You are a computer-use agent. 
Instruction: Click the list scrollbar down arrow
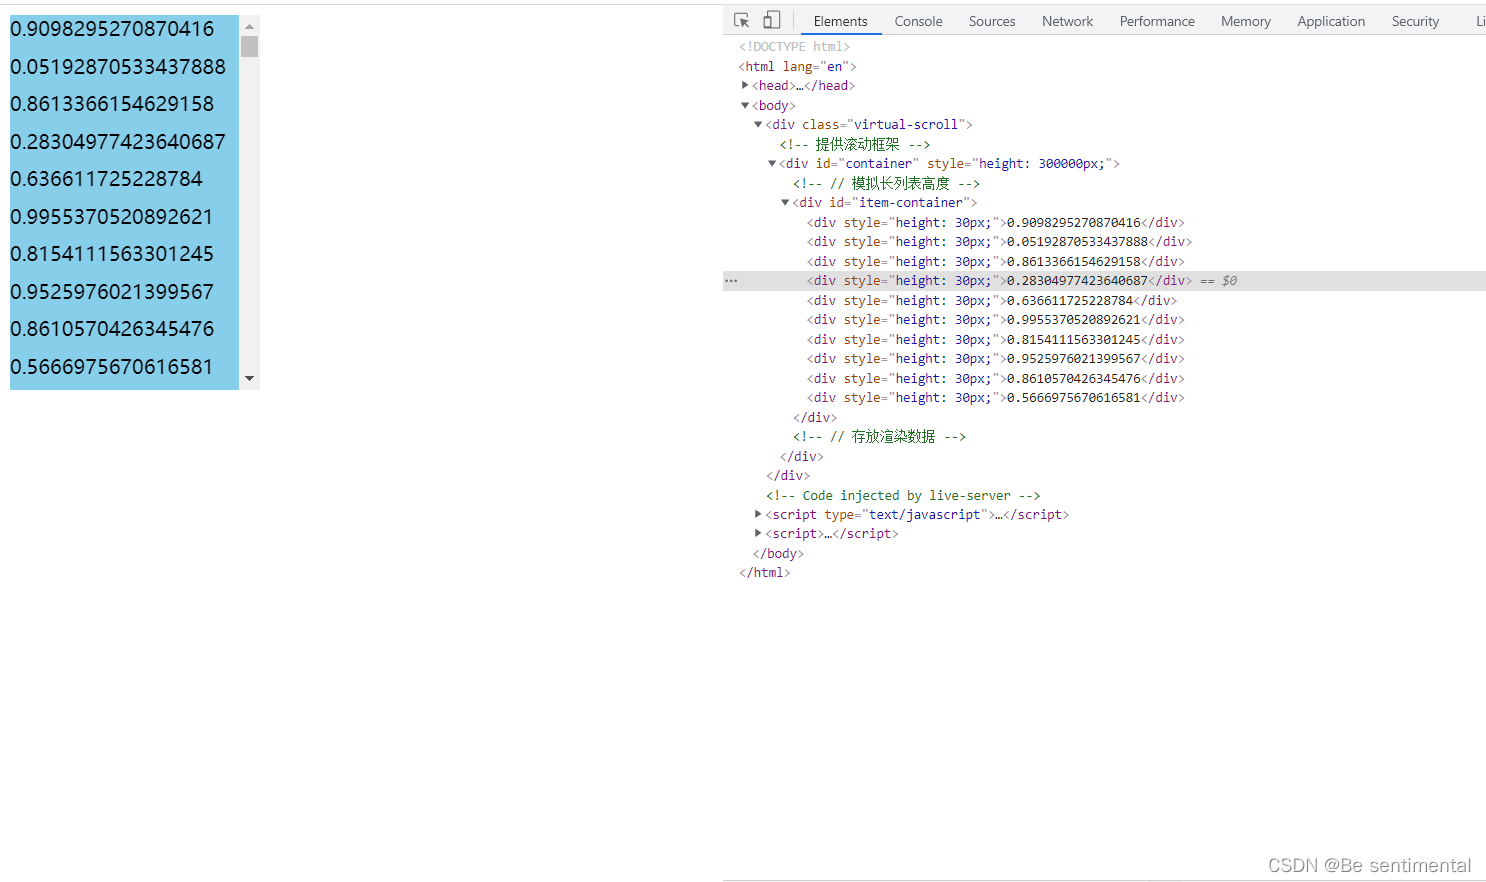click(x=250, y=379)
